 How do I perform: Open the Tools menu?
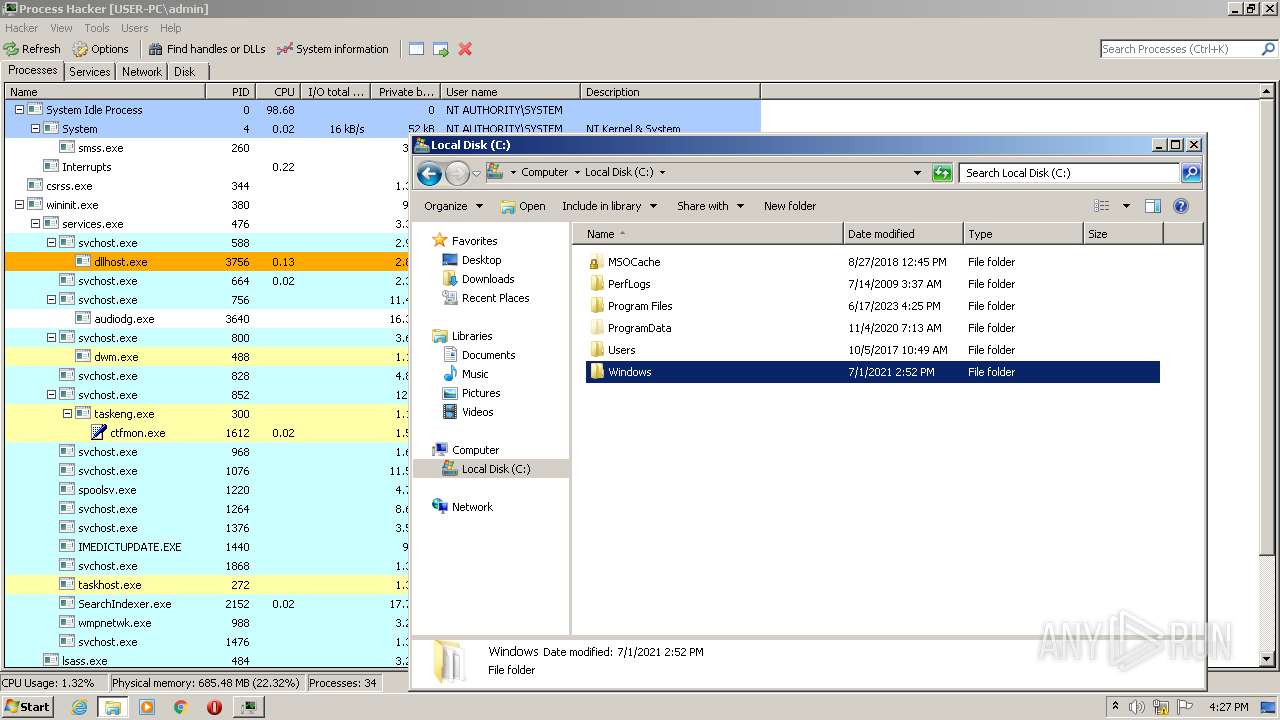coord(97,28)
